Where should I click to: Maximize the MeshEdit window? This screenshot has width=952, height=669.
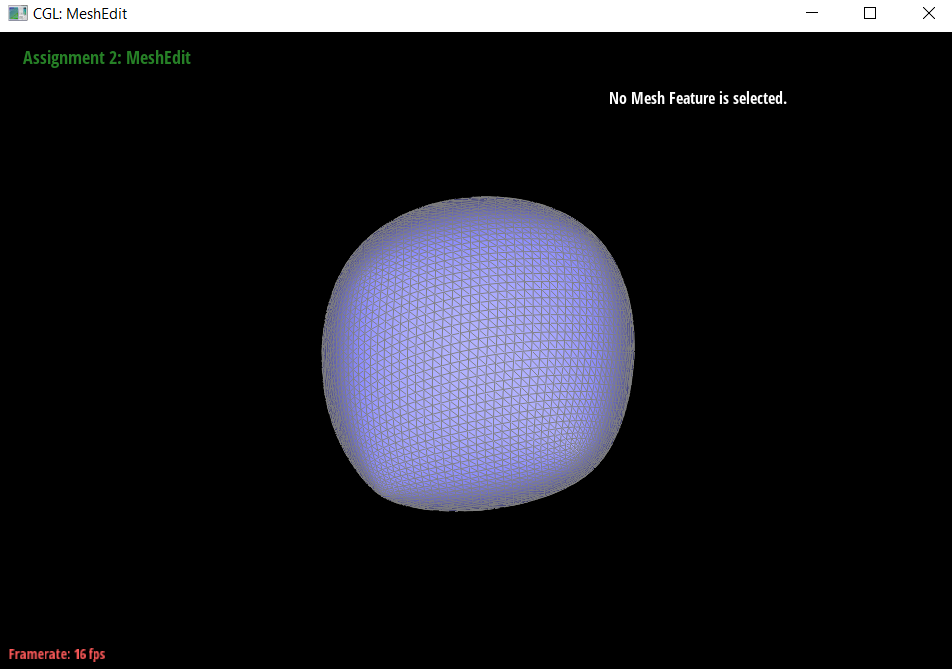click(869, 13)
